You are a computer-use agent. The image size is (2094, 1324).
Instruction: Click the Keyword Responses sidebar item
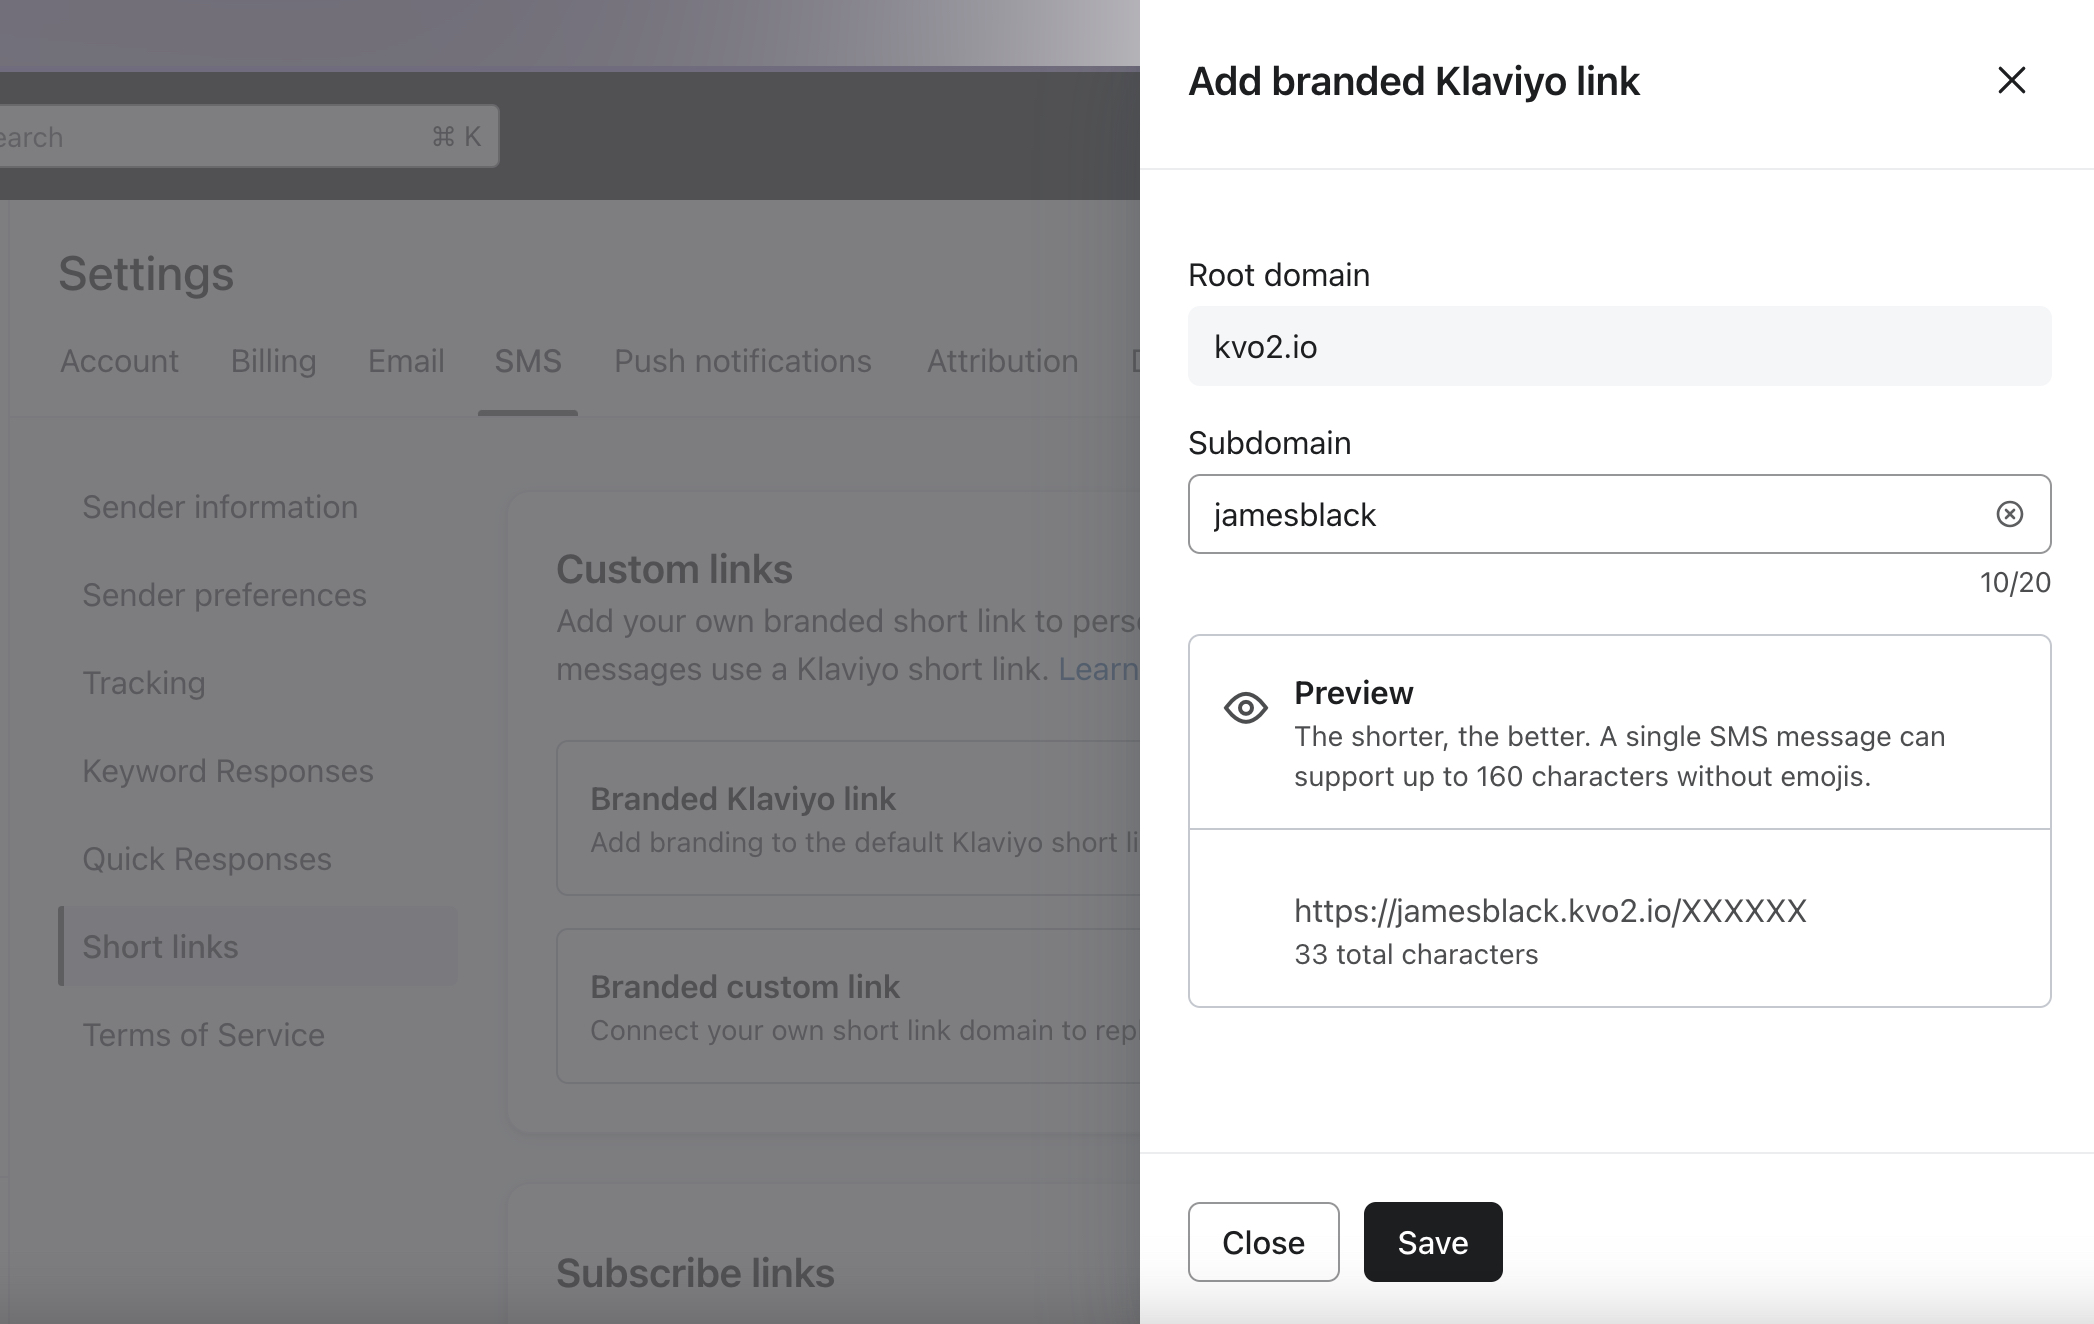227,770
